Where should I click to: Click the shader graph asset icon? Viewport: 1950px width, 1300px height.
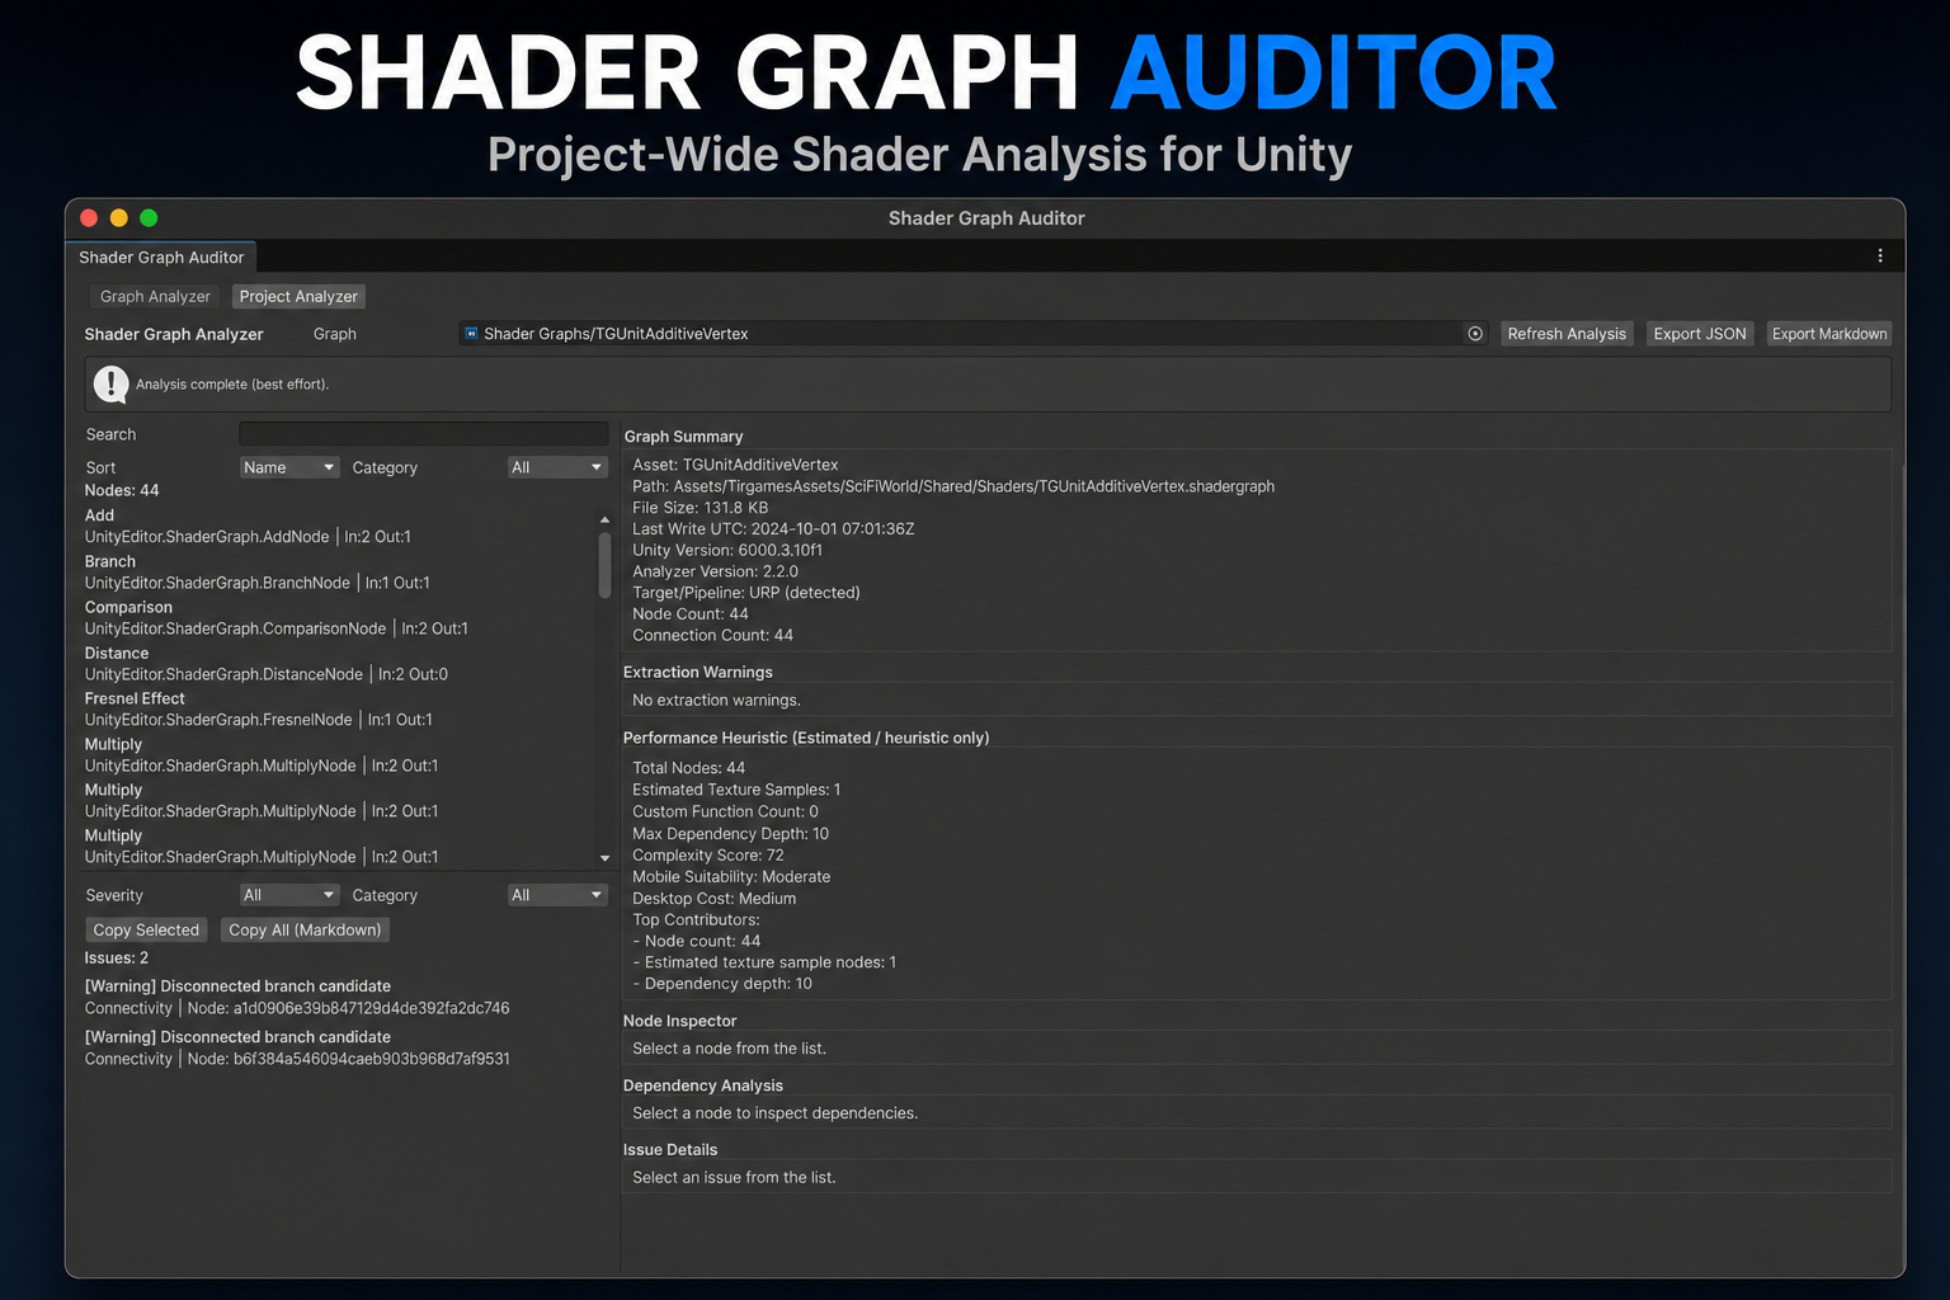[471, 333]
